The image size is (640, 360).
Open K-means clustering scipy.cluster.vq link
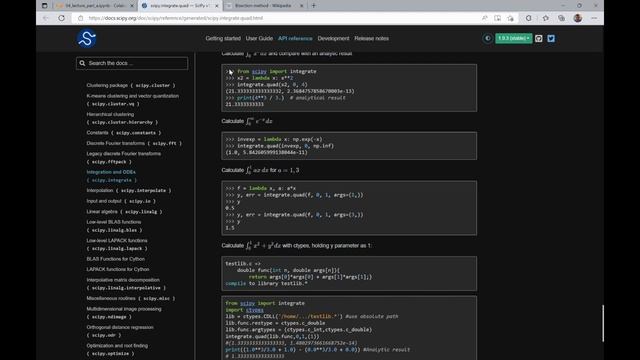[133, 100]
